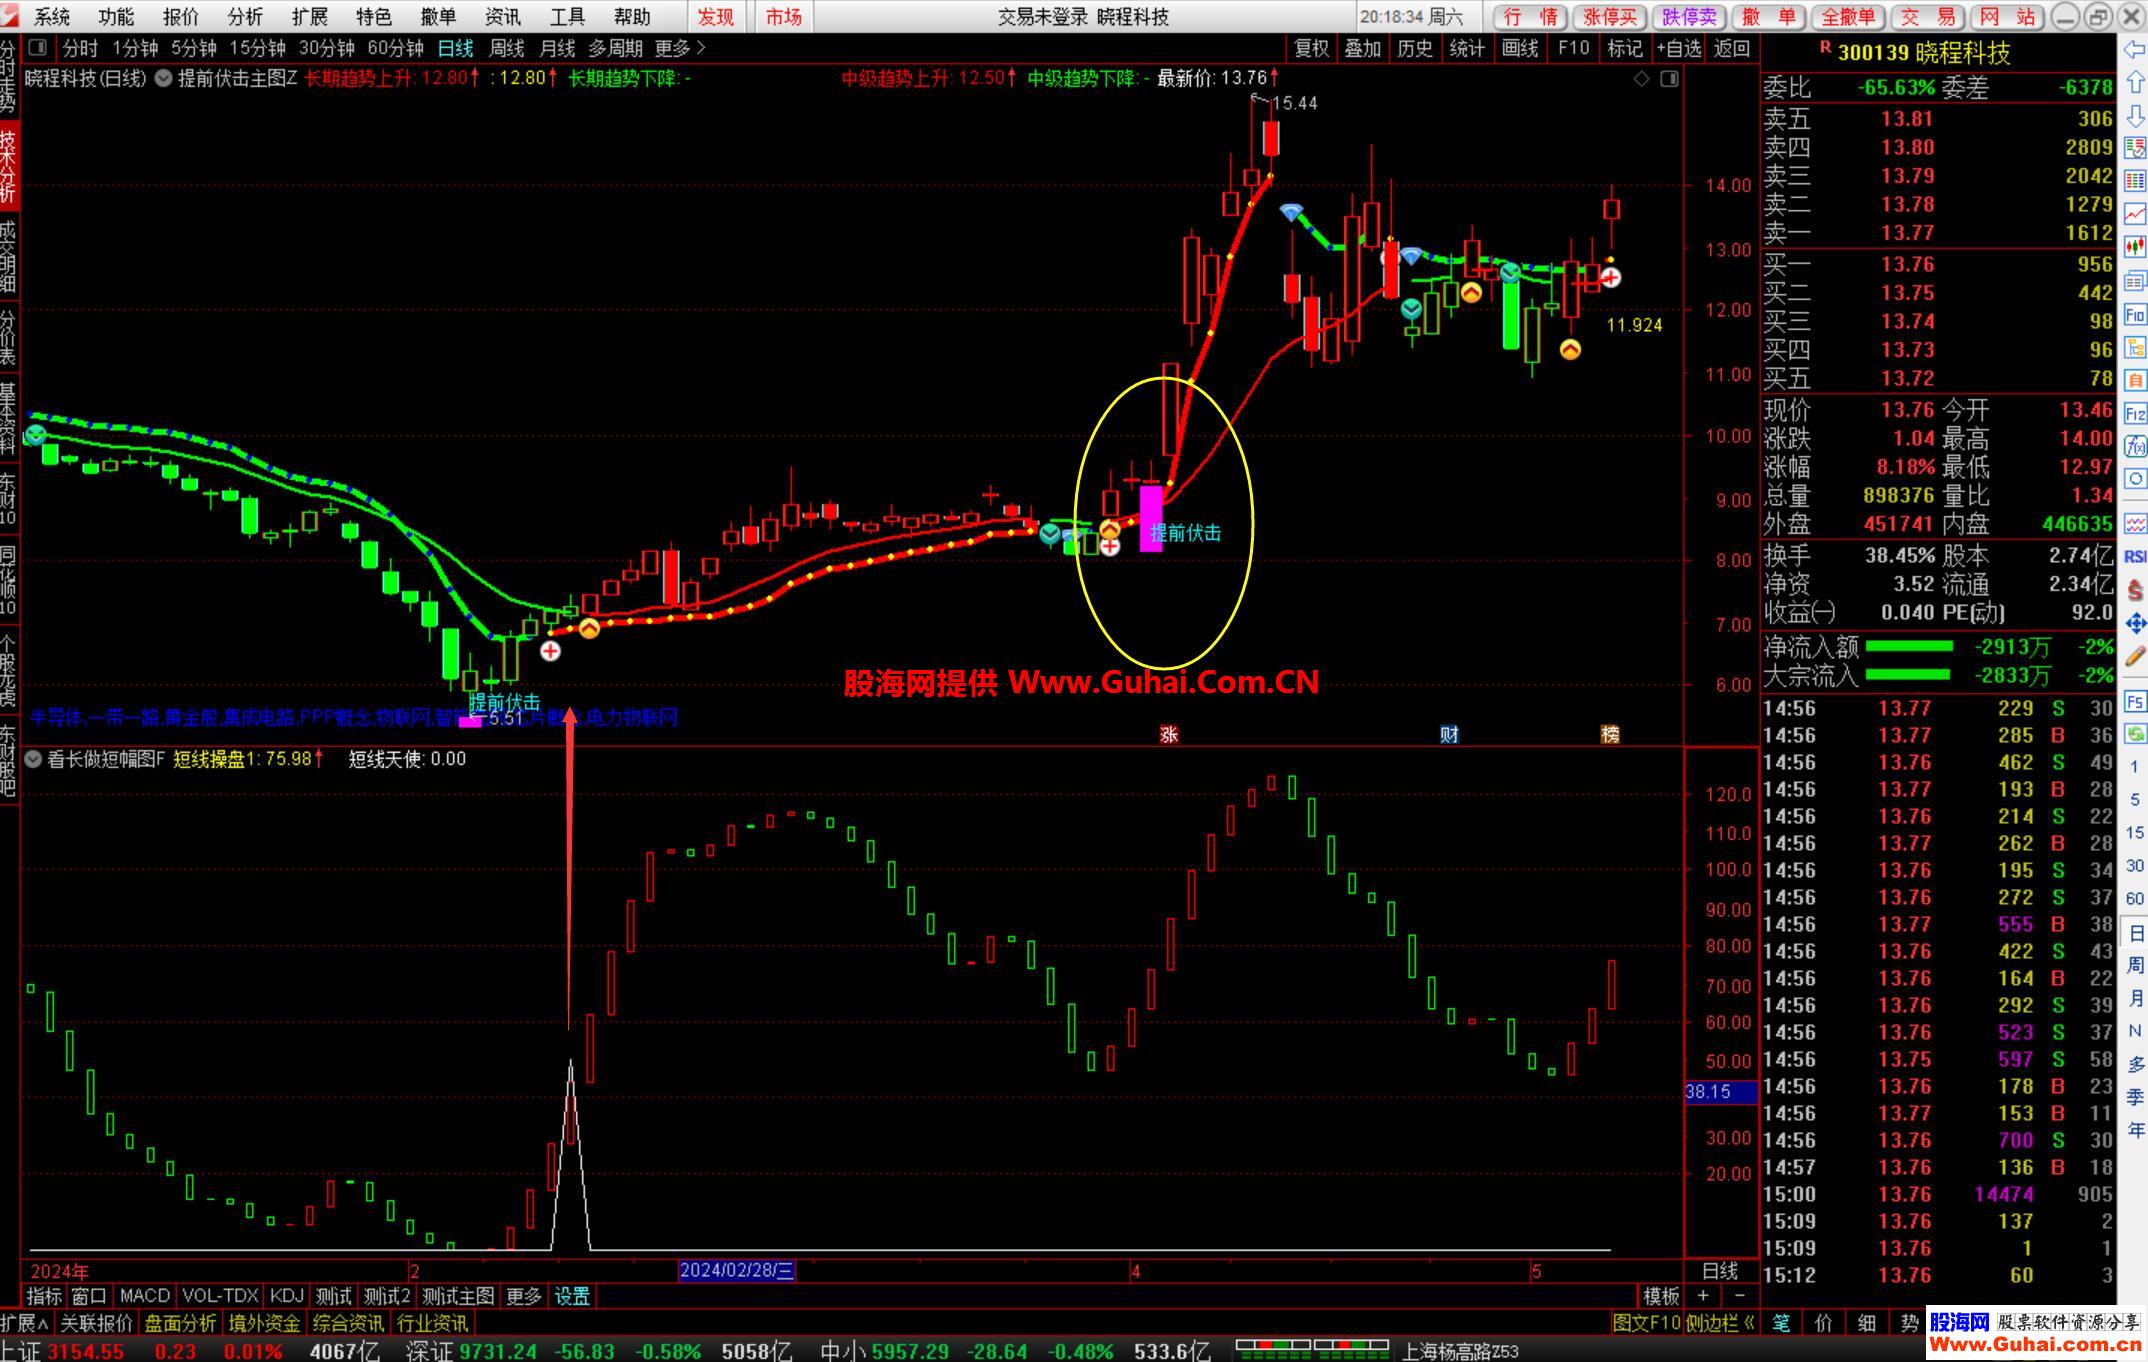Switch to the MACD indicator tab
Image resolution: width=2148 pixels, height=1362 pixels.
click(144, 1296)
